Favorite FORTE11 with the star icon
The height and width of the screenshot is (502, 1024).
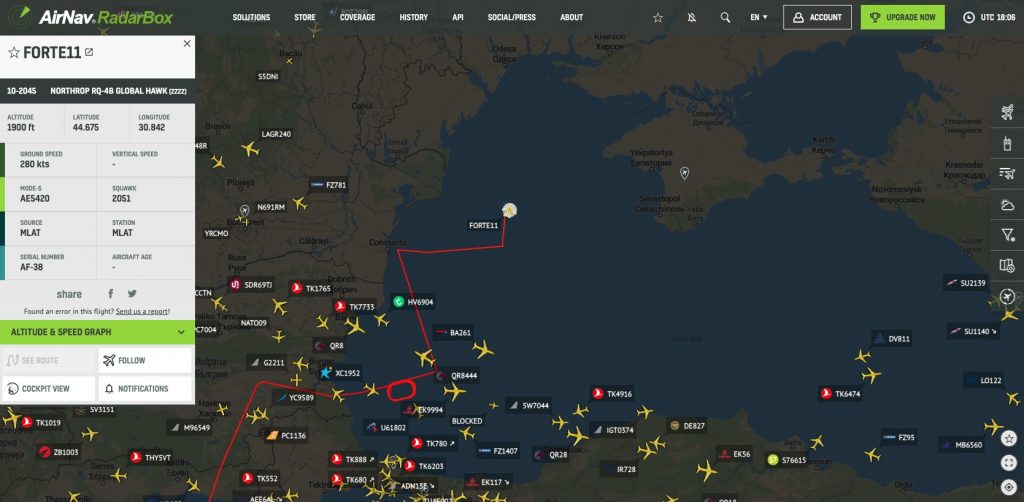pos(14,53)
